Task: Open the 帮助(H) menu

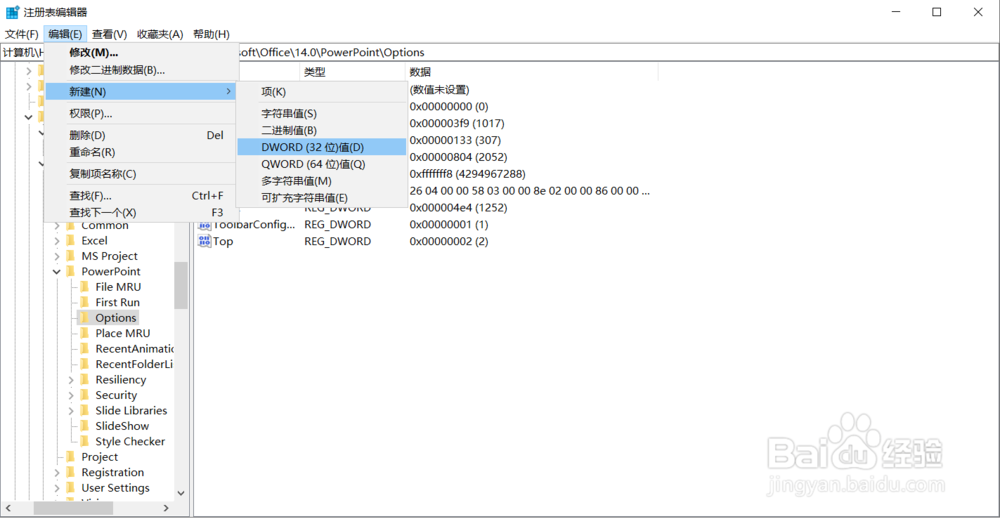Action: click(x=211, y=34)
